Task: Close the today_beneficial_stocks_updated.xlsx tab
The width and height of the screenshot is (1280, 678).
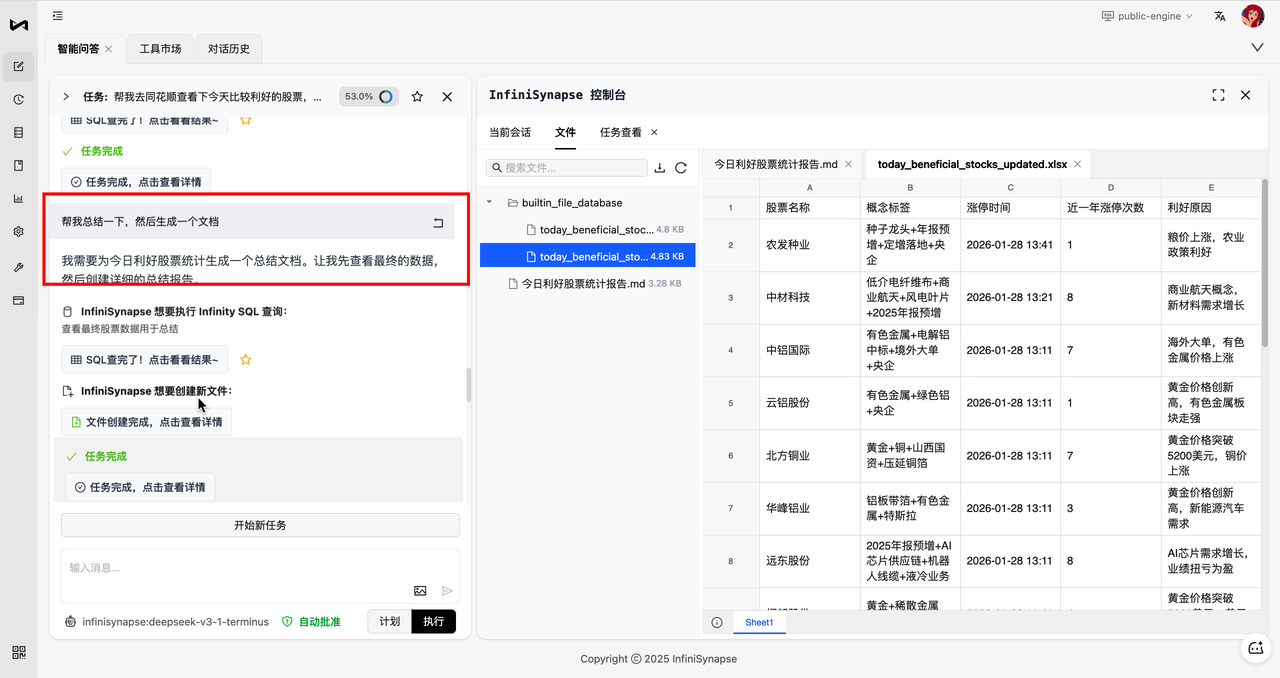Action: pos(1078,164)
